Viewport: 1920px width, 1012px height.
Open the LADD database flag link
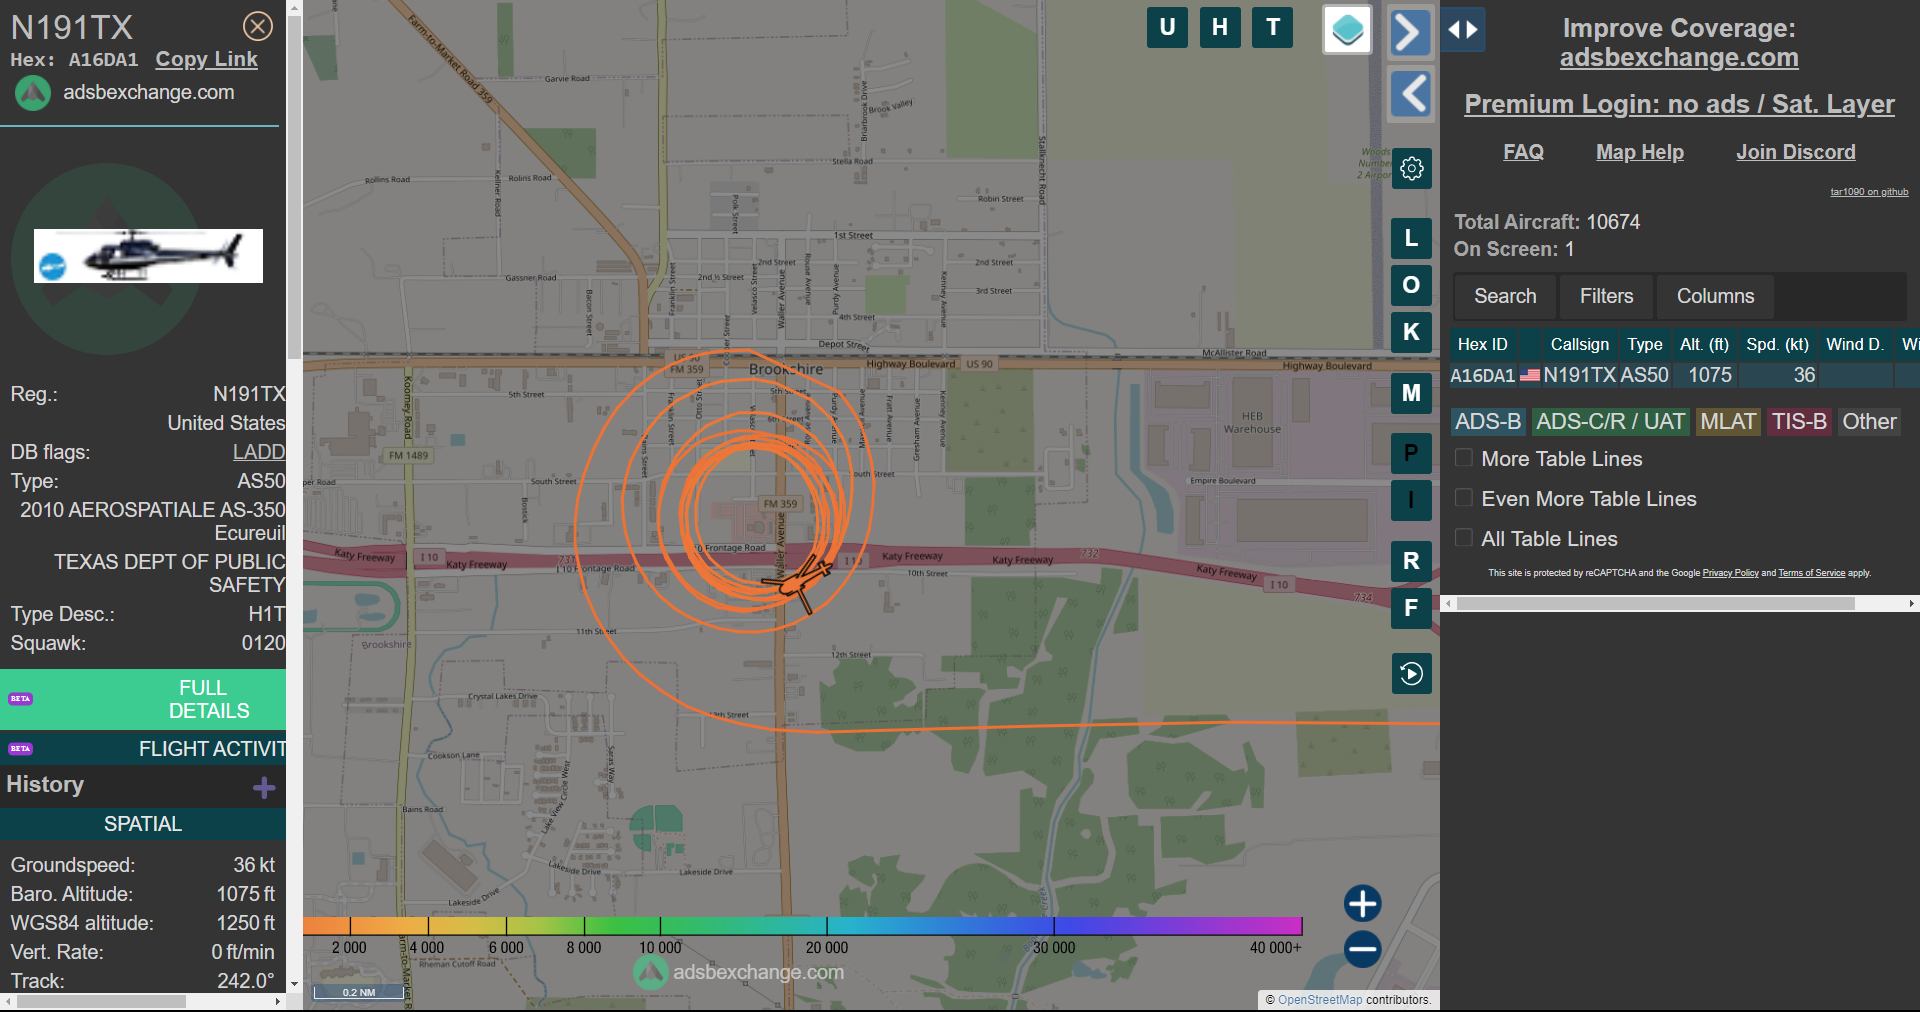point(259,452)
